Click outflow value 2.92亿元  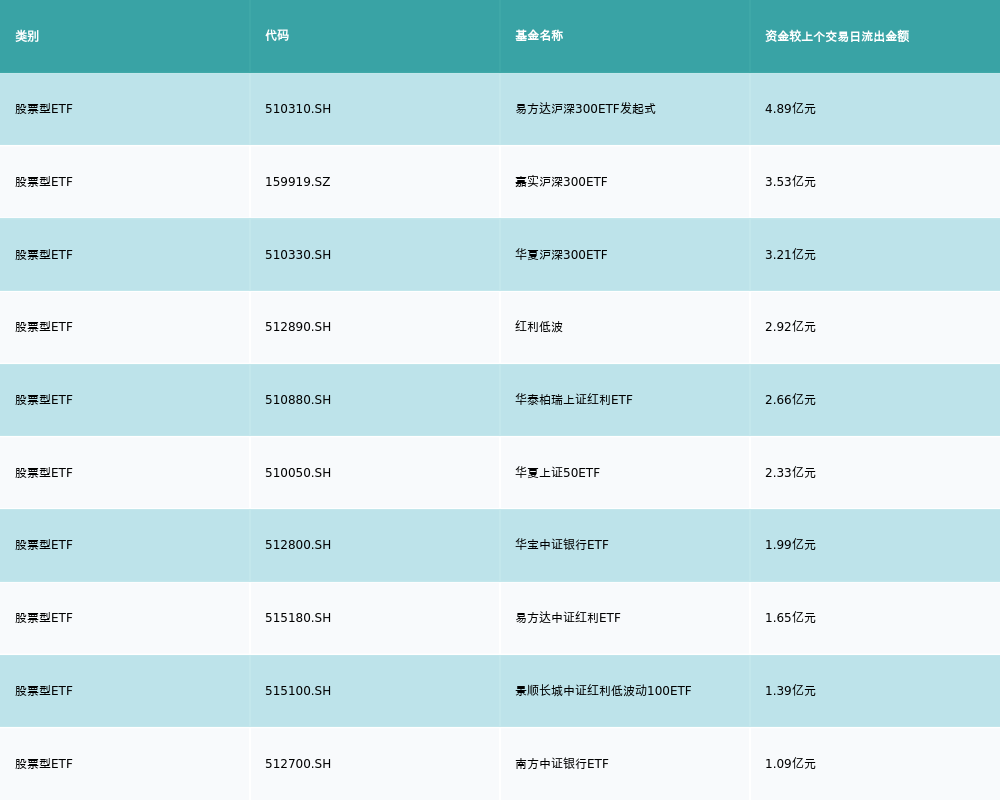pyautogui.click(x=790, y=327)
